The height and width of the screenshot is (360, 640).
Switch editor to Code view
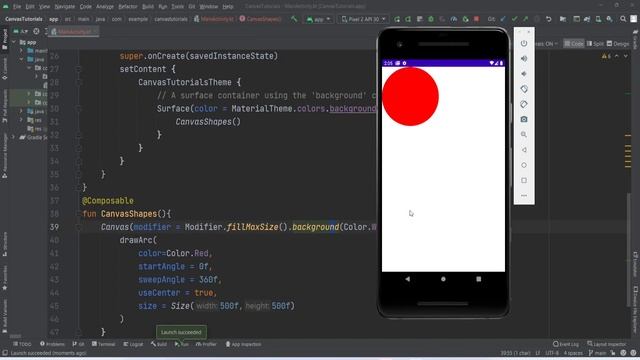coord(574,44)
